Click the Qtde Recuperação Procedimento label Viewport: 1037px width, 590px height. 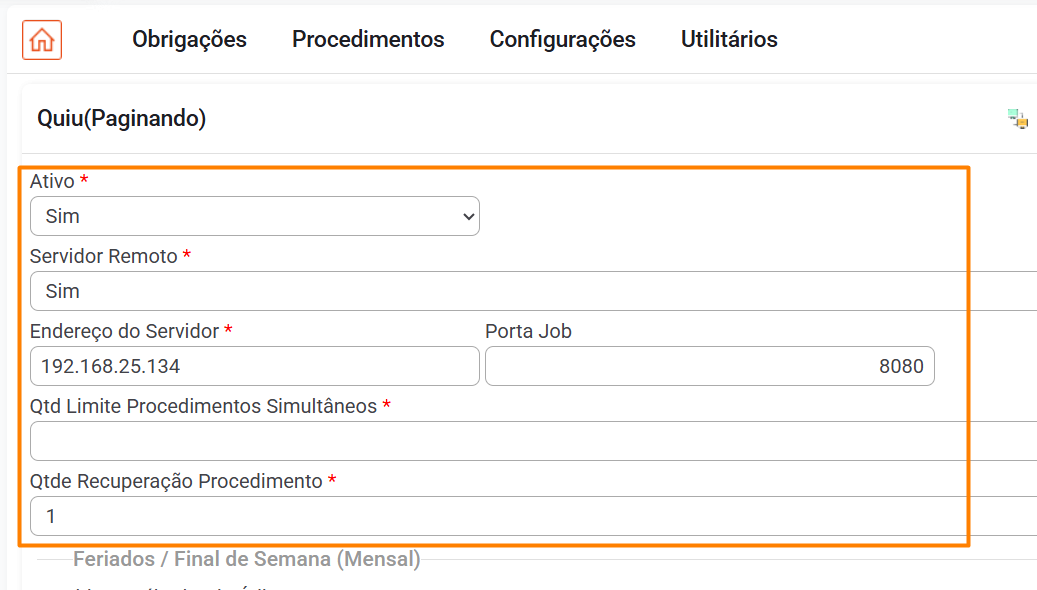tap(176, 481)
